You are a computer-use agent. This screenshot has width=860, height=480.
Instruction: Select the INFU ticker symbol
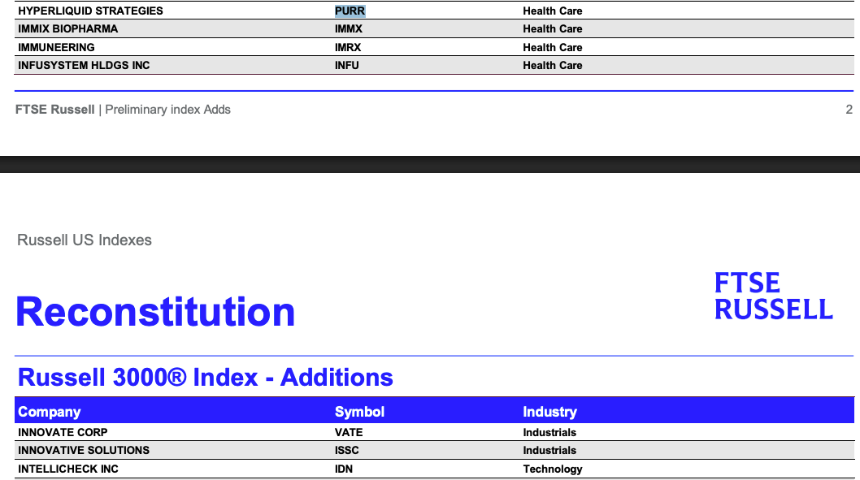pos(347,65)
